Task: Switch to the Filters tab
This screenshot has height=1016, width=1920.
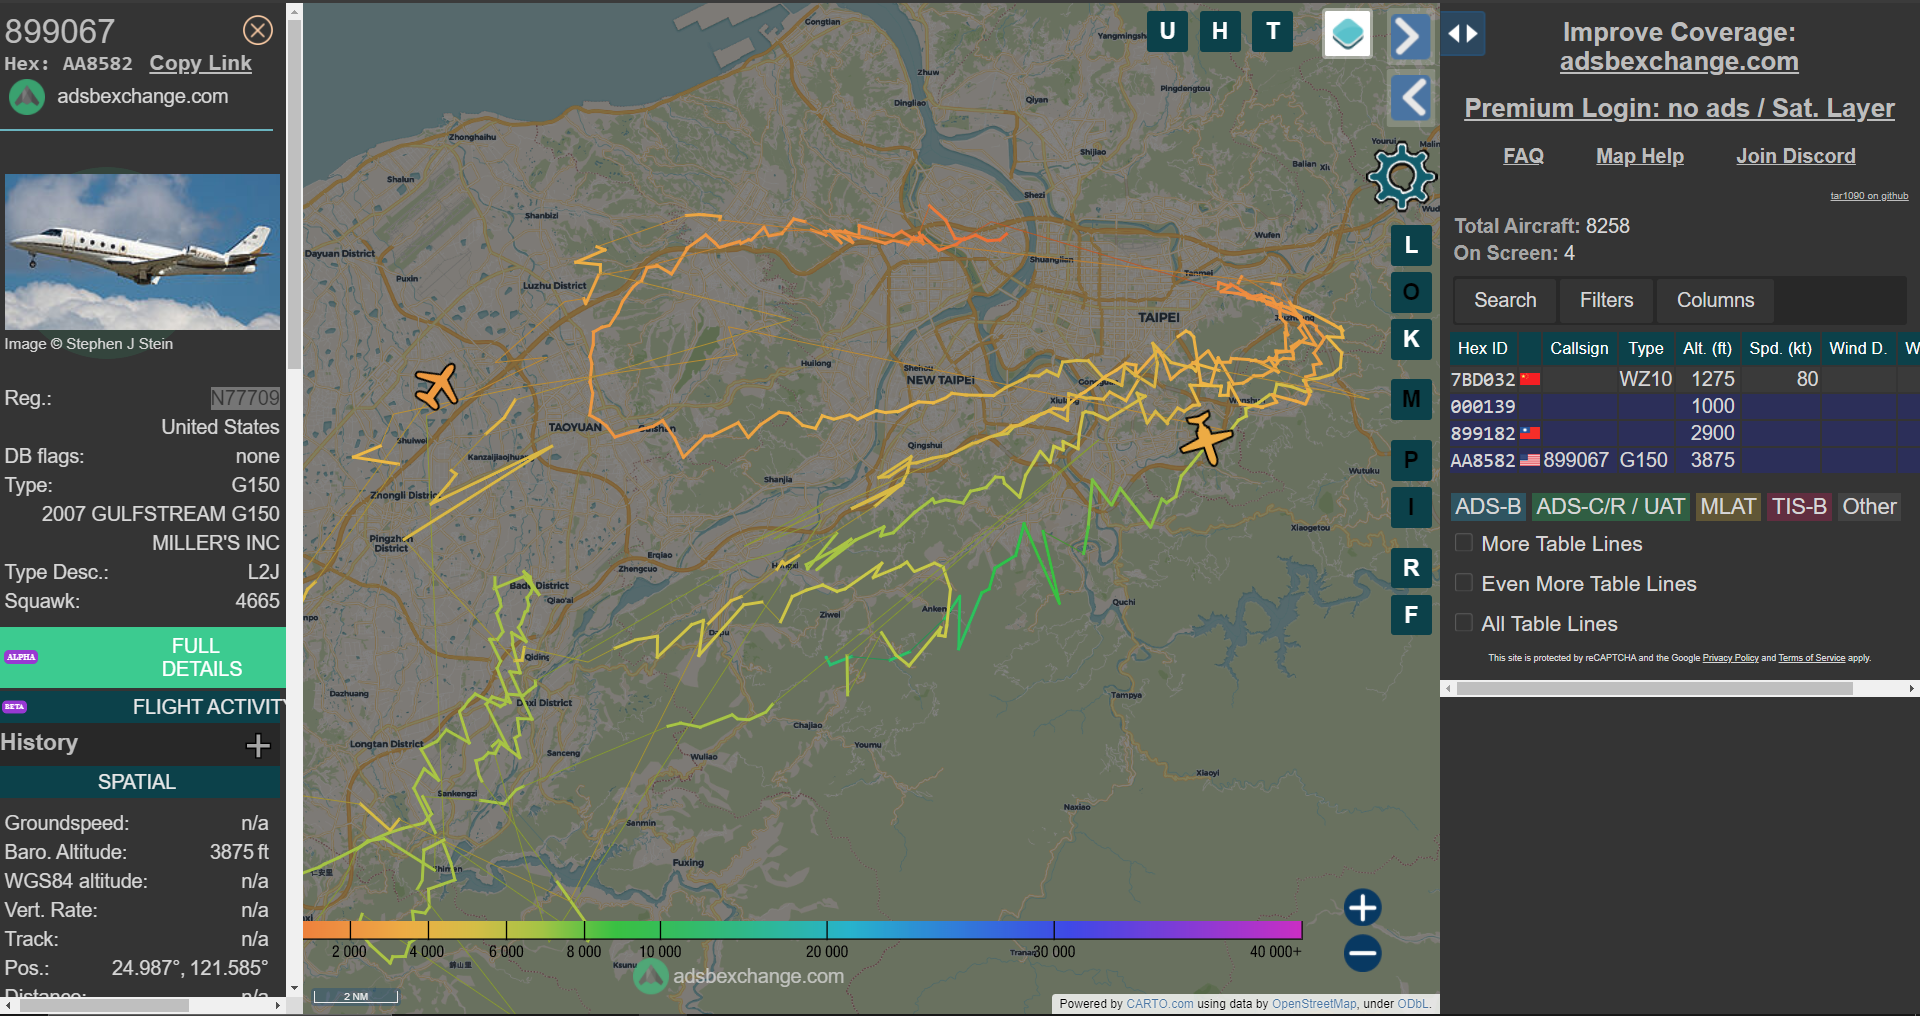Action: pyautogui.click(x=1606, y=300)
